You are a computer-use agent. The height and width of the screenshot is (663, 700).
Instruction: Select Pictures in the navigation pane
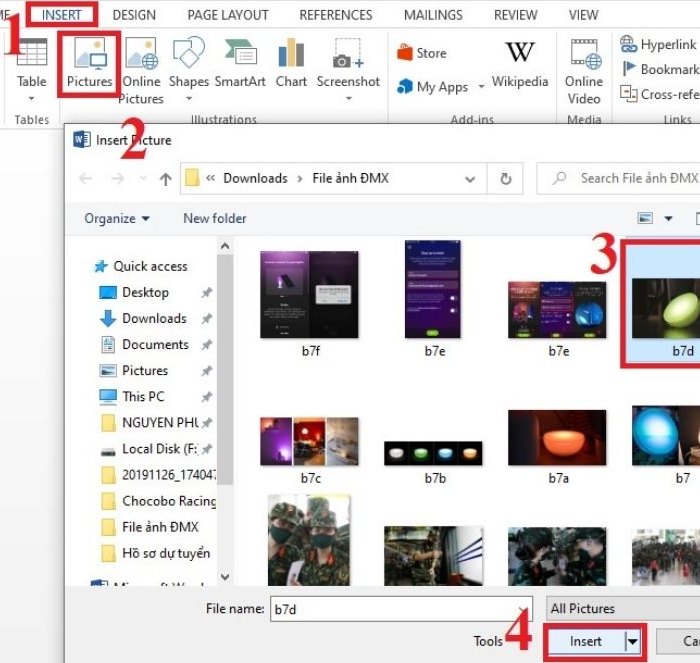[133, 371]
